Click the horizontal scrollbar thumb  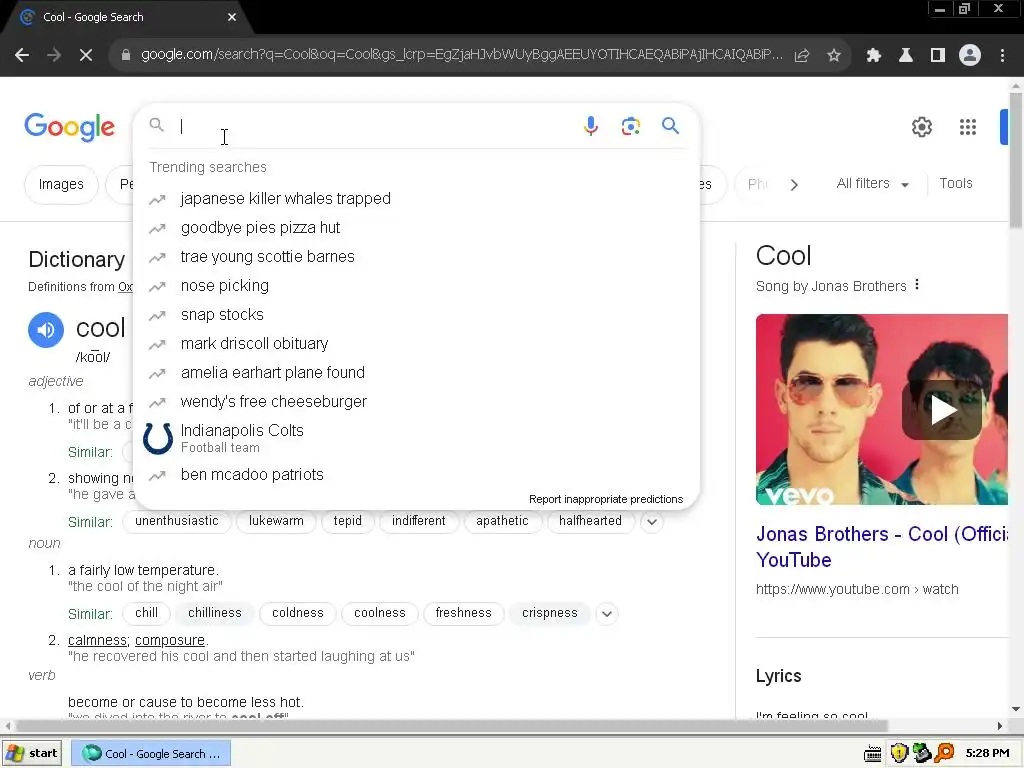click(452, 726)
